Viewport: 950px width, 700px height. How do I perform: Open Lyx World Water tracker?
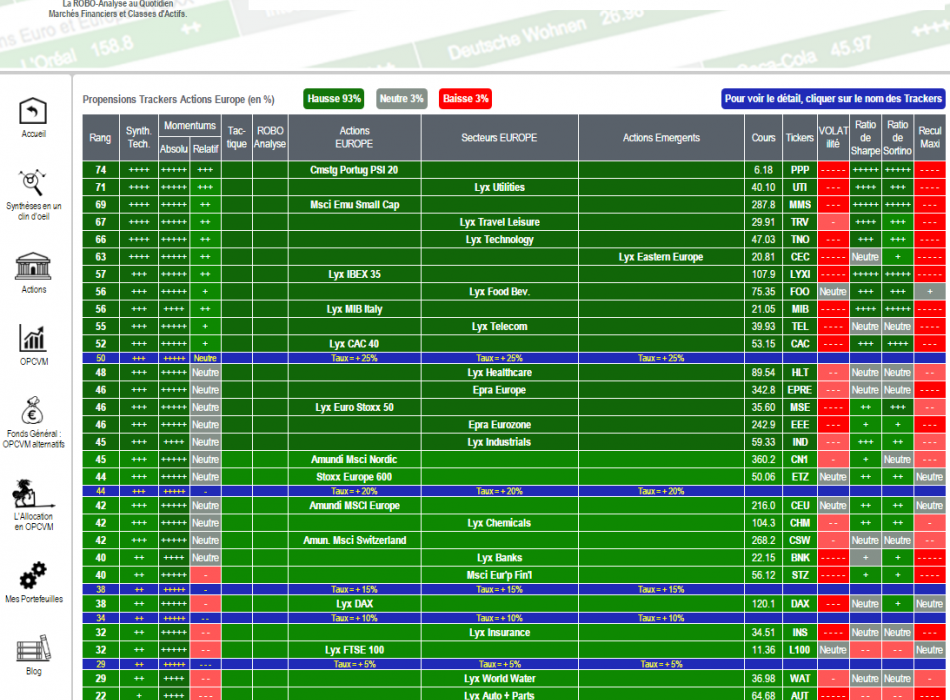499,679
